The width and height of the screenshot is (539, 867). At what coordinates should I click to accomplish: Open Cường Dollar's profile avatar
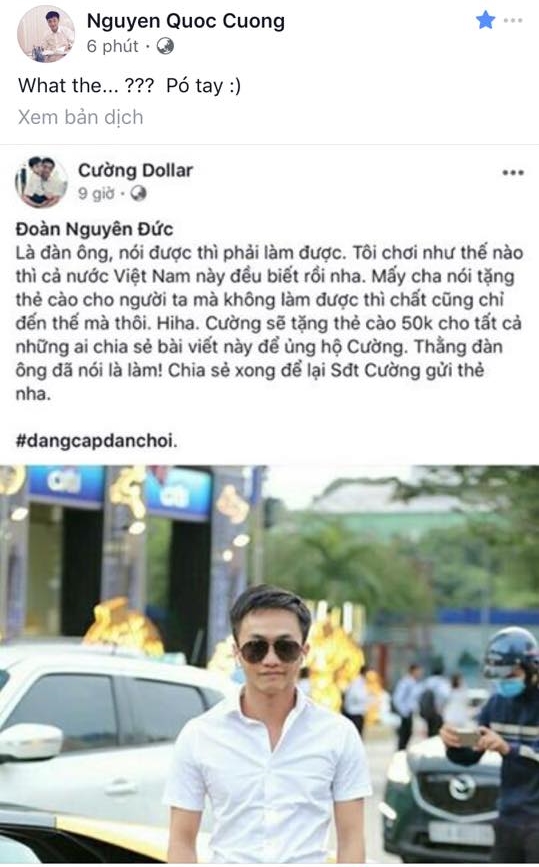pyautogui.click(x=41, y=181)
